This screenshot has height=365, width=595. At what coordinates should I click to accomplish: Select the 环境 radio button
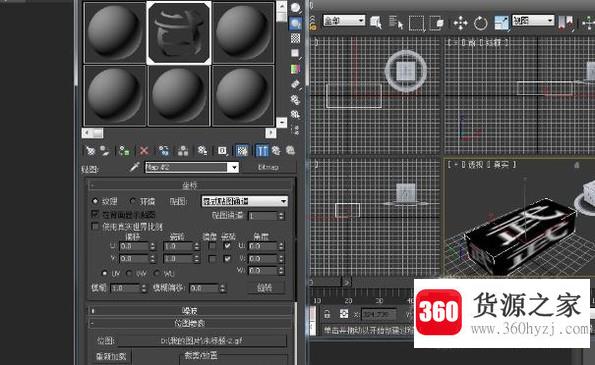coord(132,201)
